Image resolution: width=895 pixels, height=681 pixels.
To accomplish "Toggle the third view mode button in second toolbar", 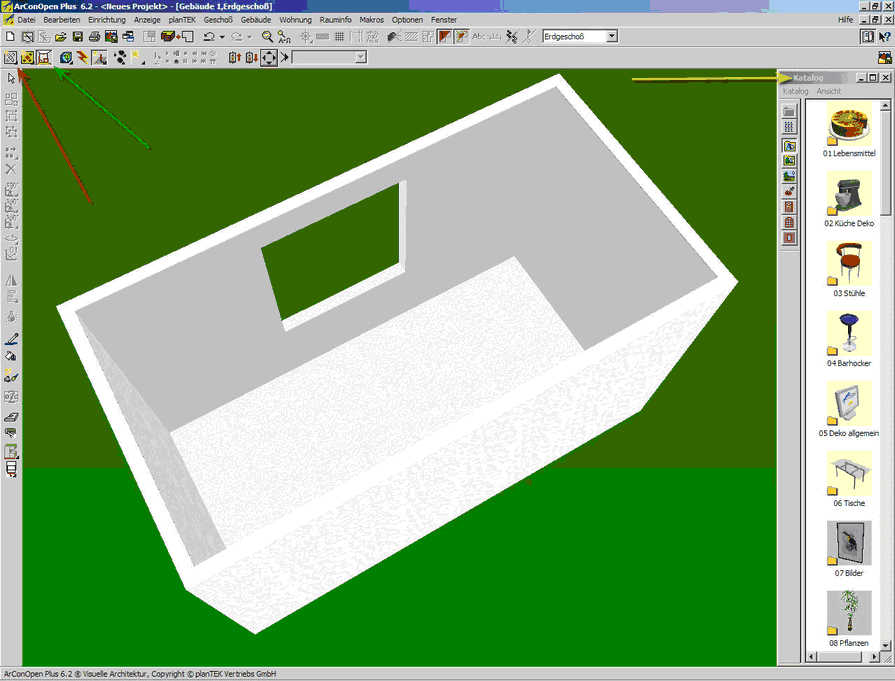I will point(44,58).
